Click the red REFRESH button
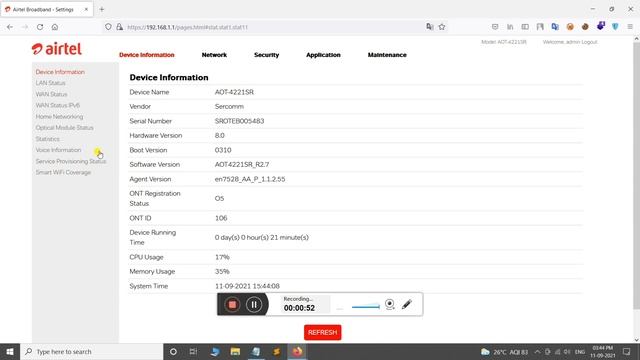640x360 pixels. [x=322, y=332]
